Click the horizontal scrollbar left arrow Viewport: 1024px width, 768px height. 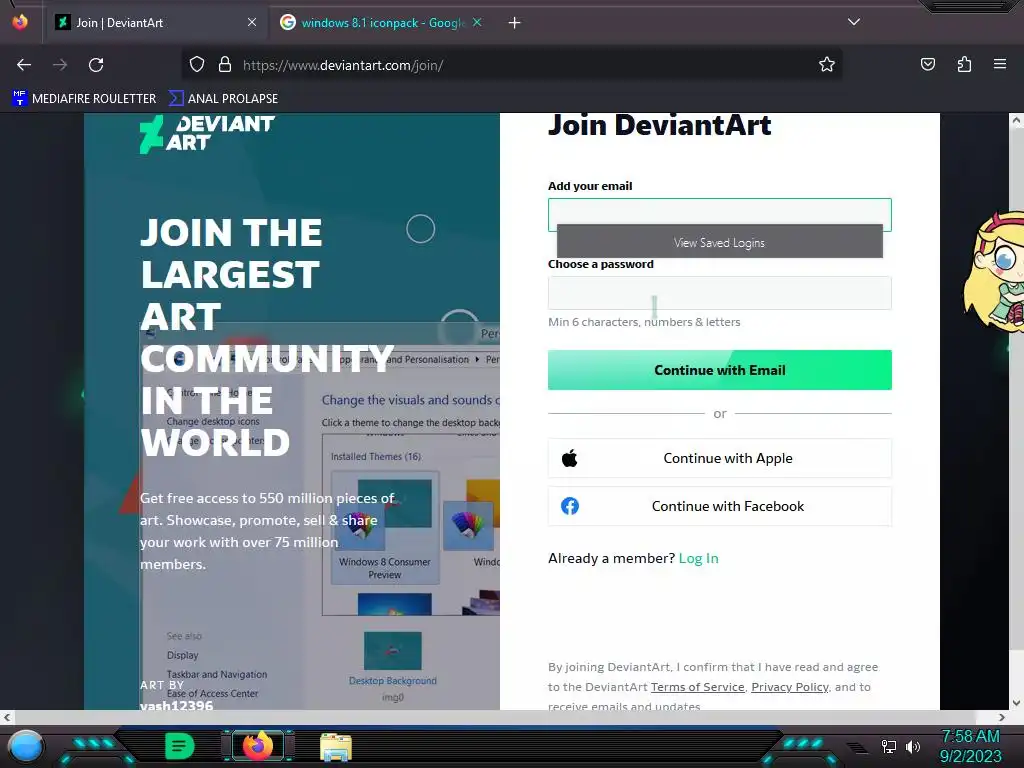pyautogui.click(x=7, y=717)
